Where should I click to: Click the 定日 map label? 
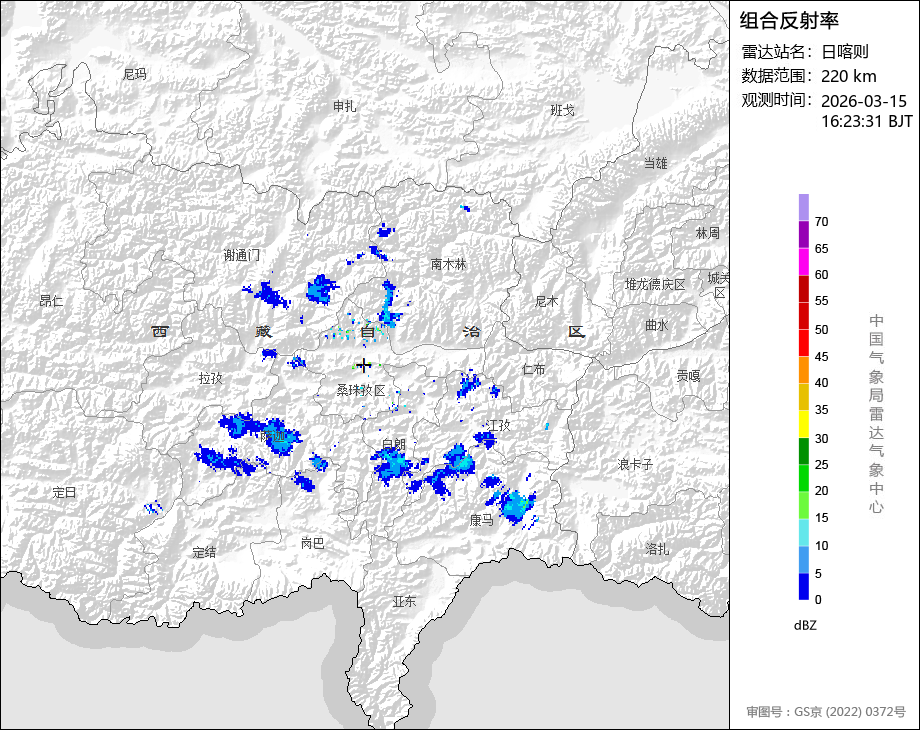pyautogui.click(x=65, y=492)
